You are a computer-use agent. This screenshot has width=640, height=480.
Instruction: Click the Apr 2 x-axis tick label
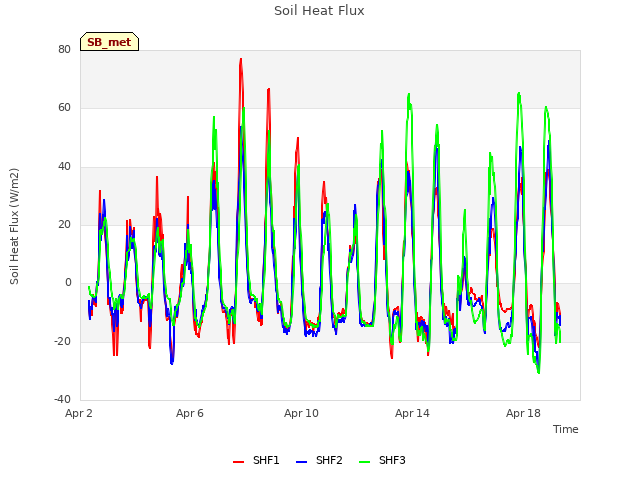click(x=79, y=413)
